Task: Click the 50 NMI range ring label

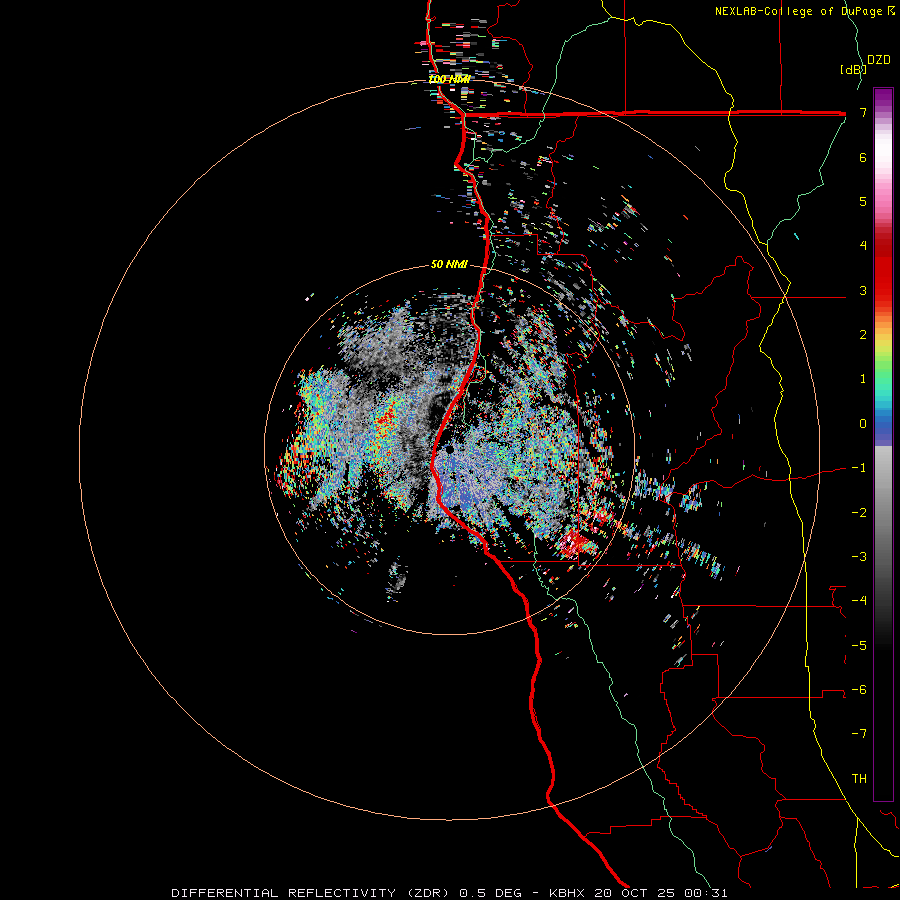Action: click(x=449, y=264)
